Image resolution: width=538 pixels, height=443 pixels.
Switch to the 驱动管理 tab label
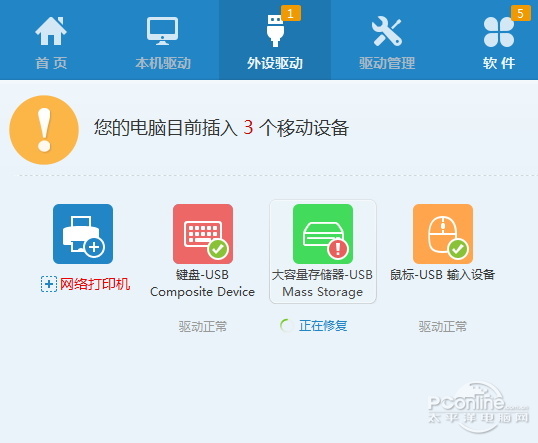[x=387, y=63]
